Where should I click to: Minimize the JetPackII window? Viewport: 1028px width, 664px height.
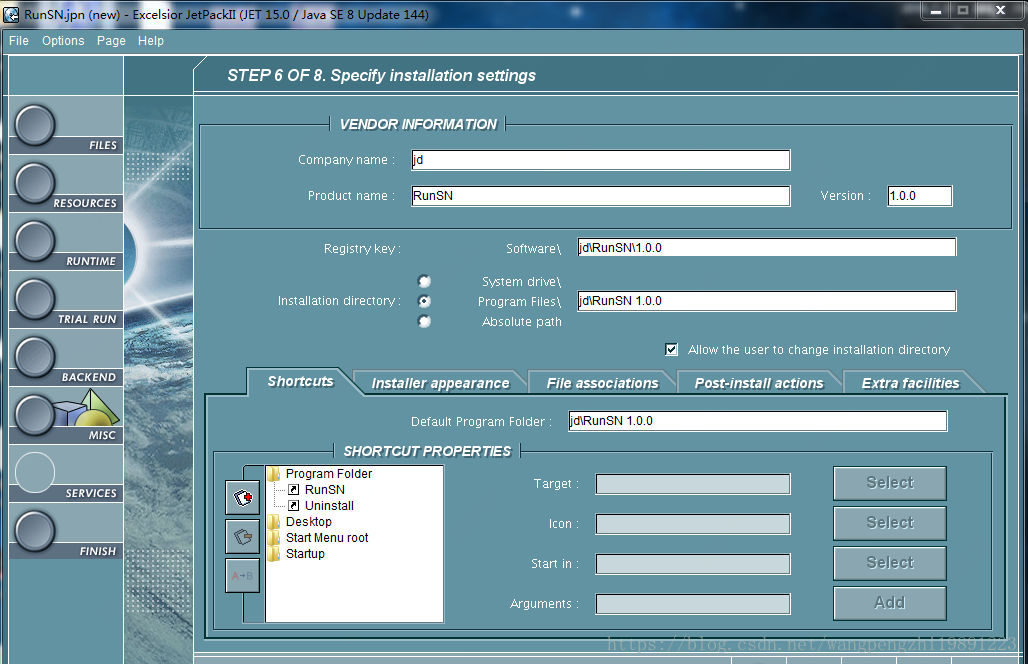coord(935,10)
